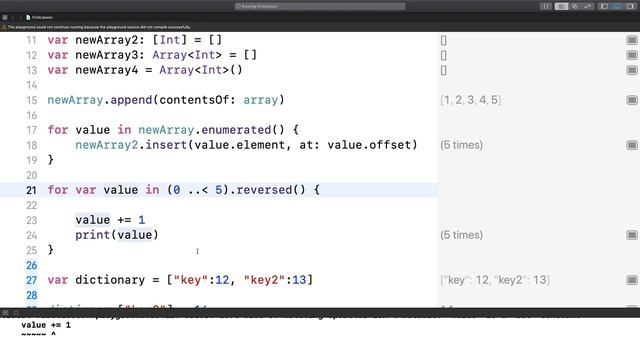Click line number 26 in the gutter
The image size is (640, 360).
(x=31, y=265)
